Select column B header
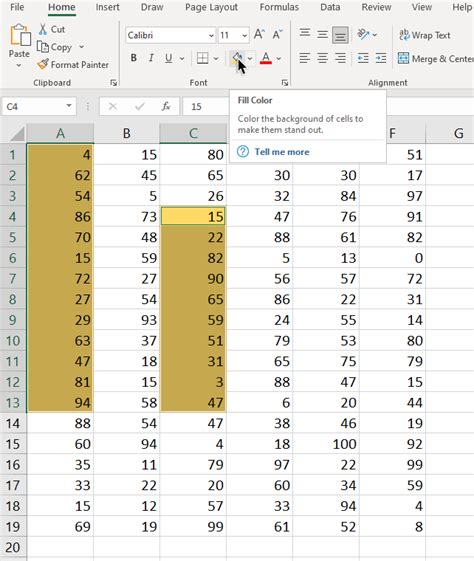 click(127, 133)
